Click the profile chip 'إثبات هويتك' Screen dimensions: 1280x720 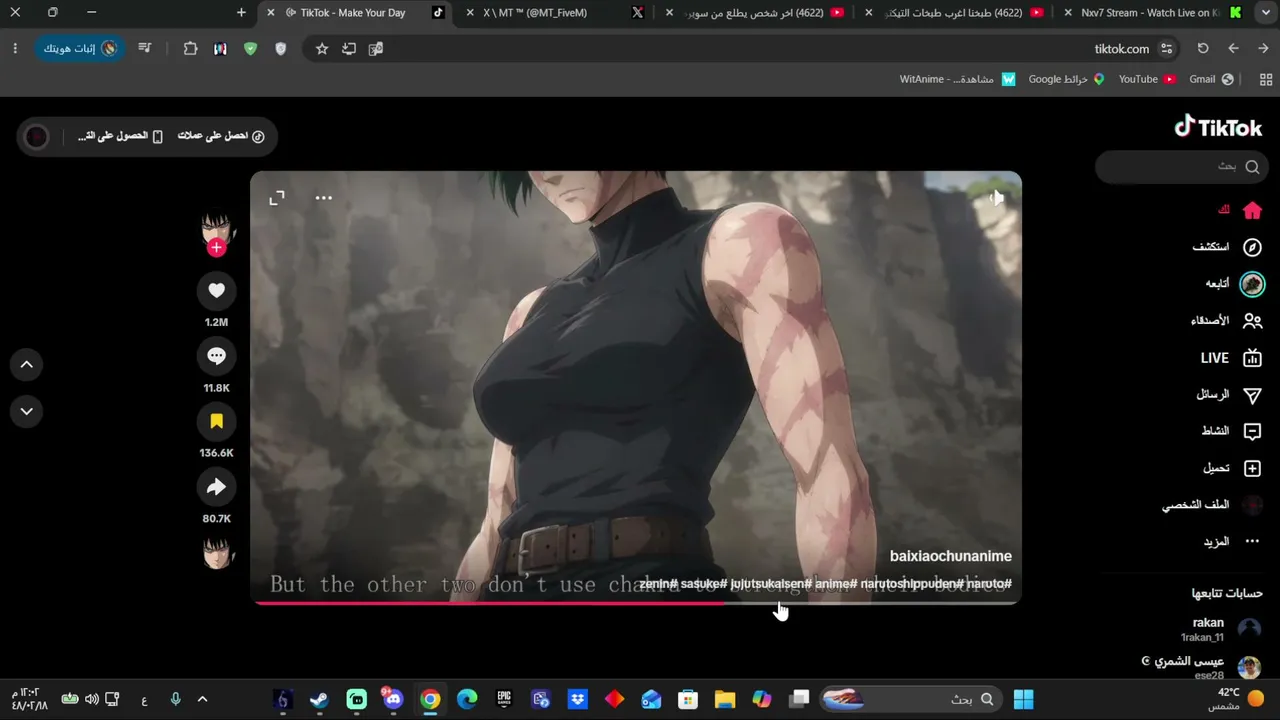[x=79, y=48]
